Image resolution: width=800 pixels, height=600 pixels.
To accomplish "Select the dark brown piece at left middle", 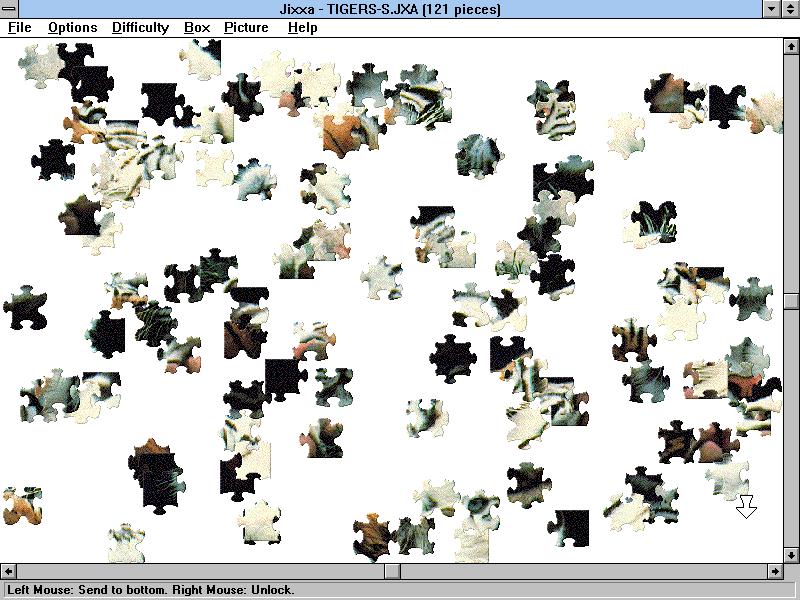I will point(80,215).
